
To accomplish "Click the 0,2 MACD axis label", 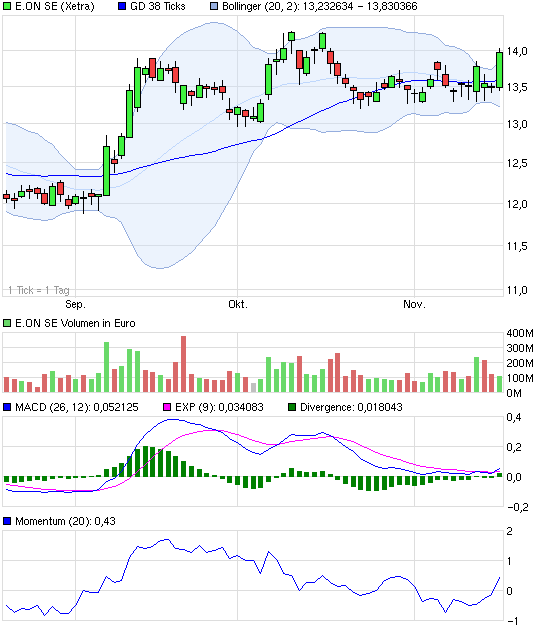I will (x=514, y=447).
